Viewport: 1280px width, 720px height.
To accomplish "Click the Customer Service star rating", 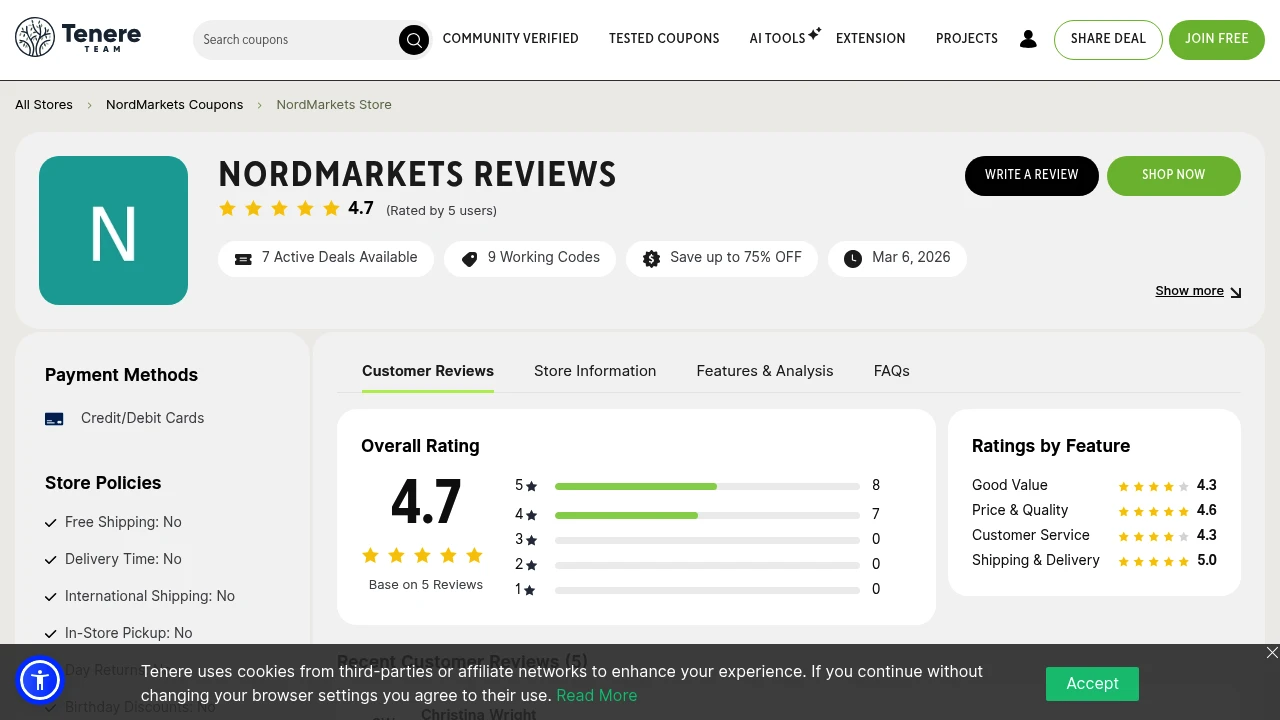I will point(1153,536).
